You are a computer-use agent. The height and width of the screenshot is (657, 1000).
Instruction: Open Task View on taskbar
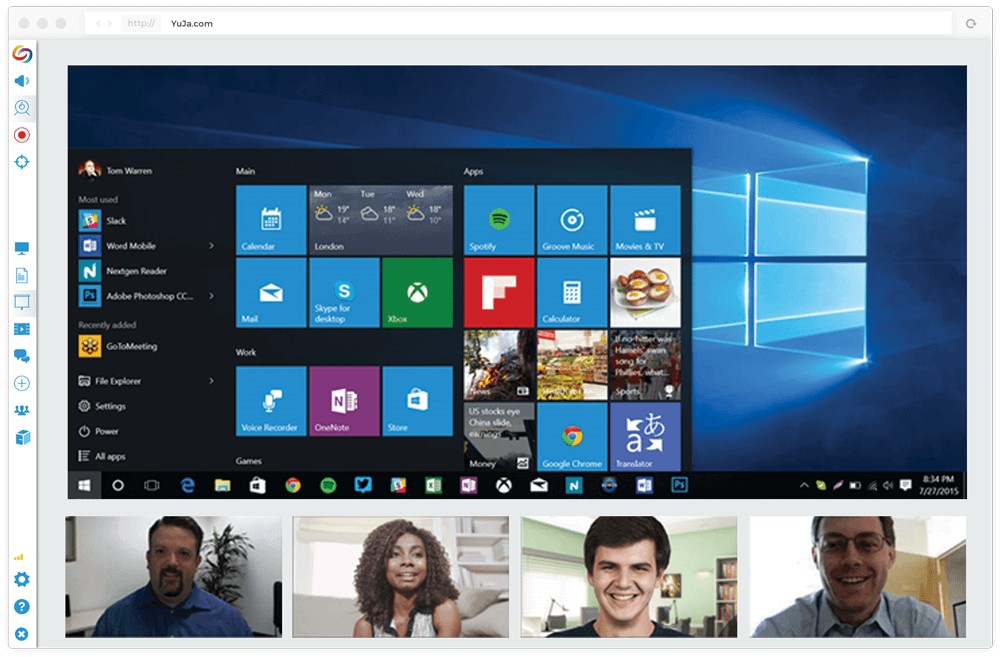pos(152,485)
